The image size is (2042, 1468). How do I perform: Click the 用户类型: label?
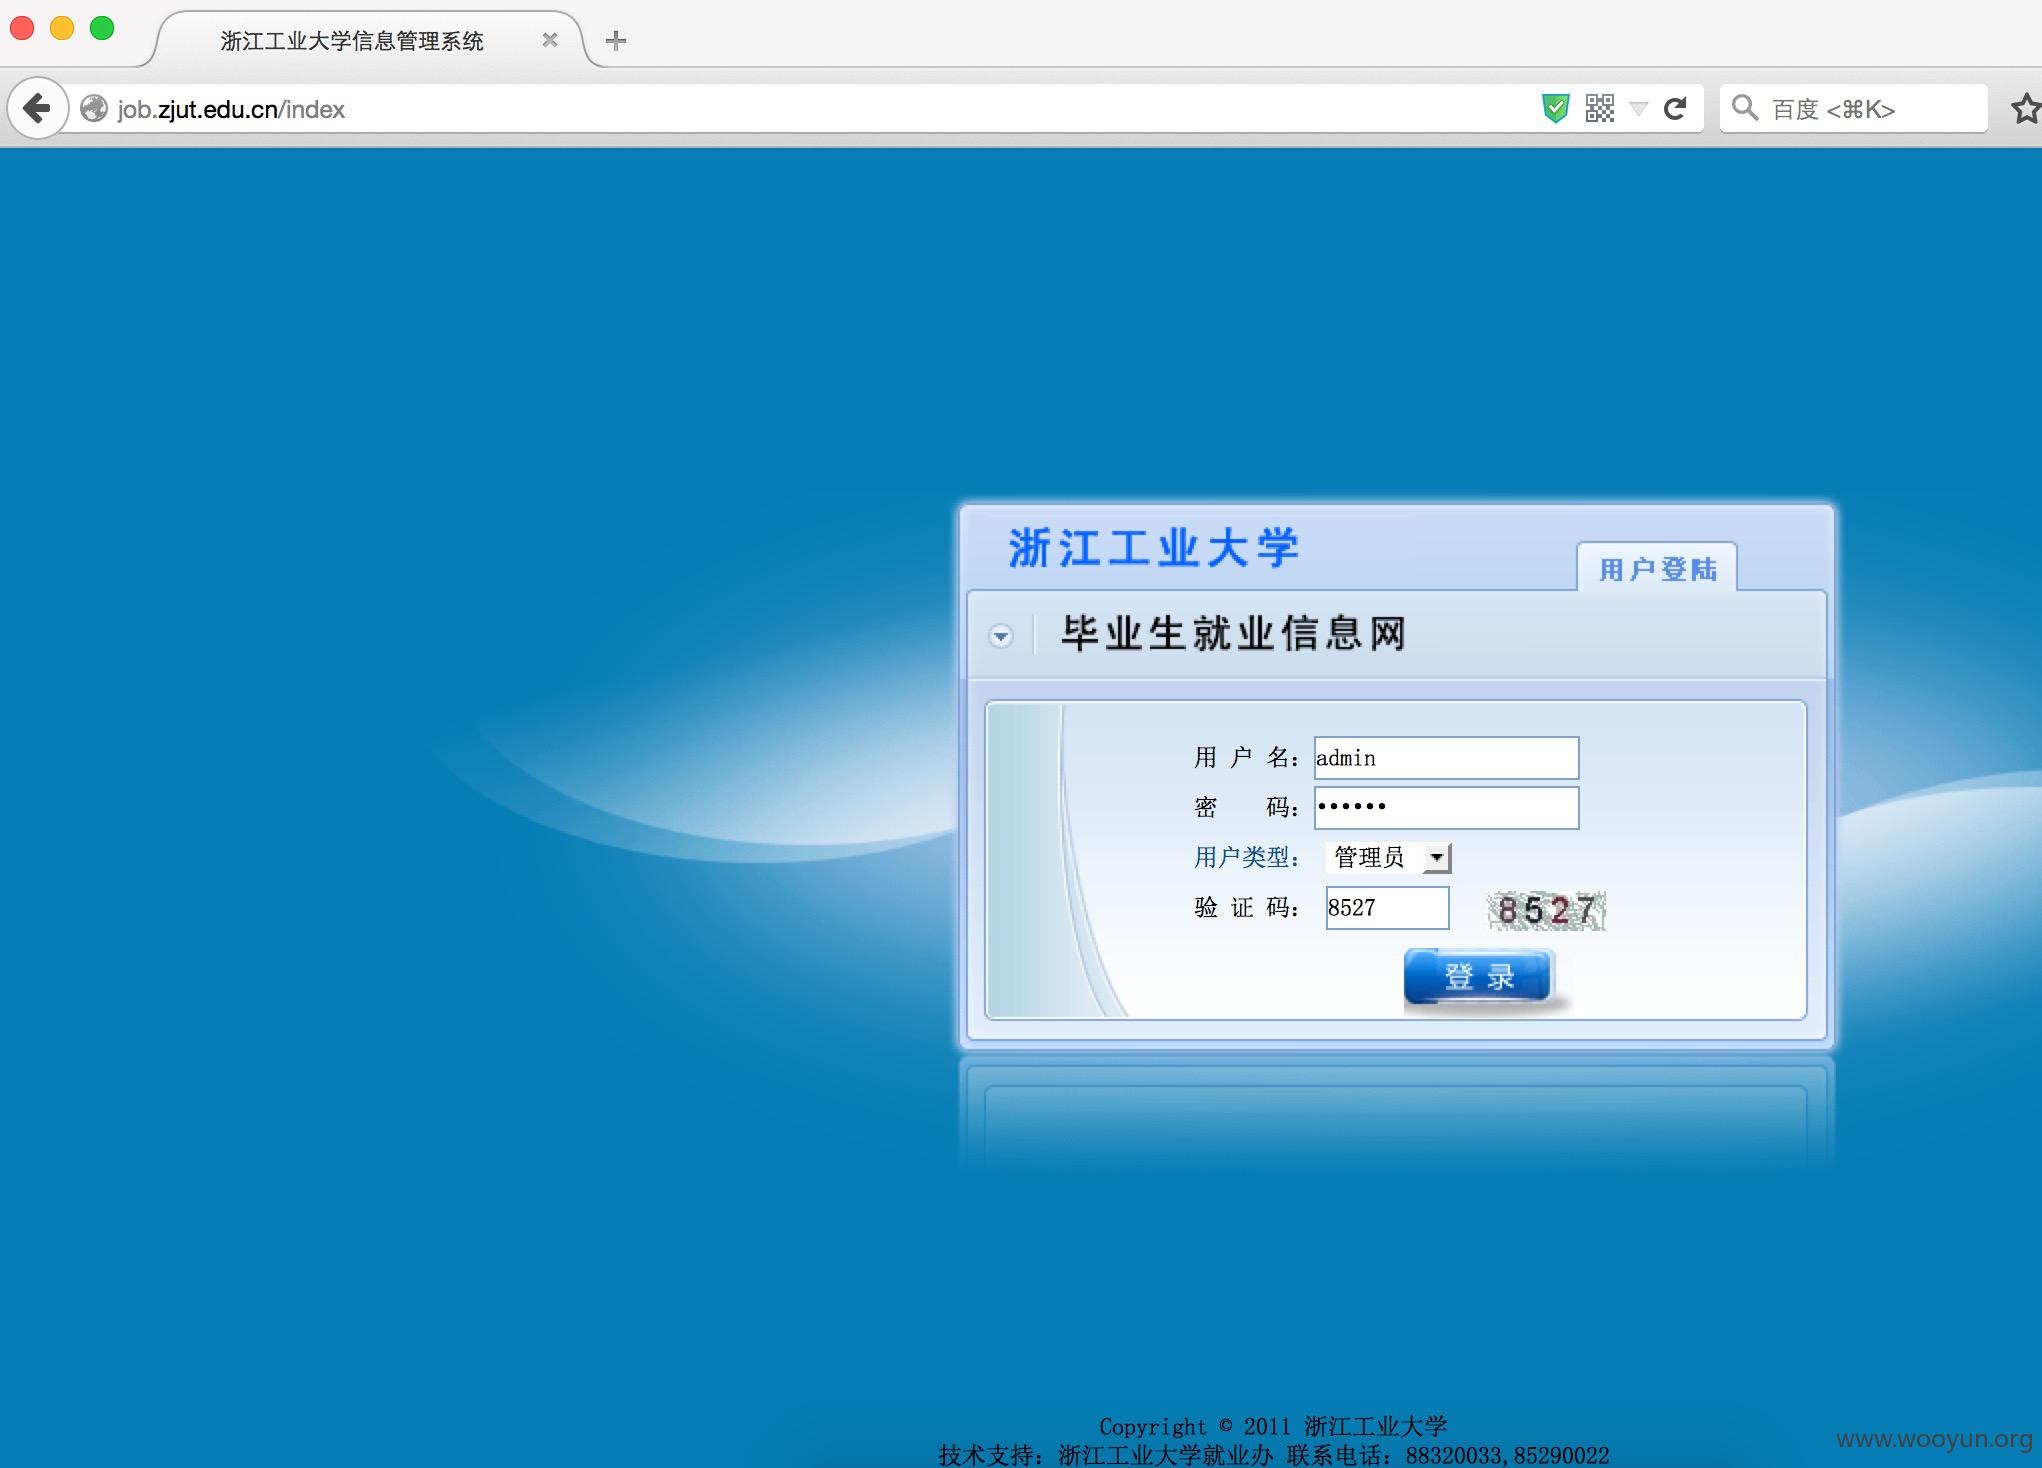coord(1246,857)
